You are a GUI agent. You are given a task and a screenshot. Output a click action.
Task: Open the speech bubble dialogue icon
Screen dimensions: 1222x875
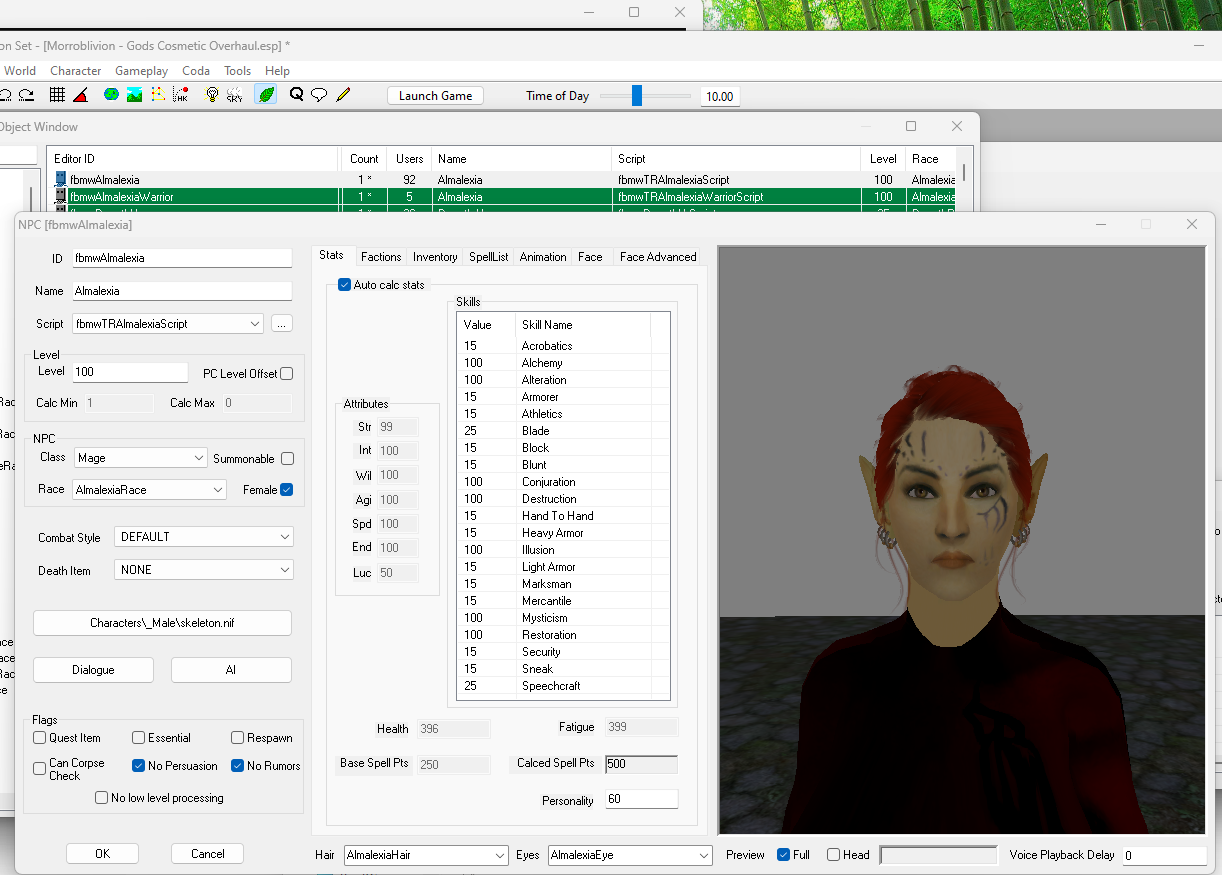click(319, 95)
